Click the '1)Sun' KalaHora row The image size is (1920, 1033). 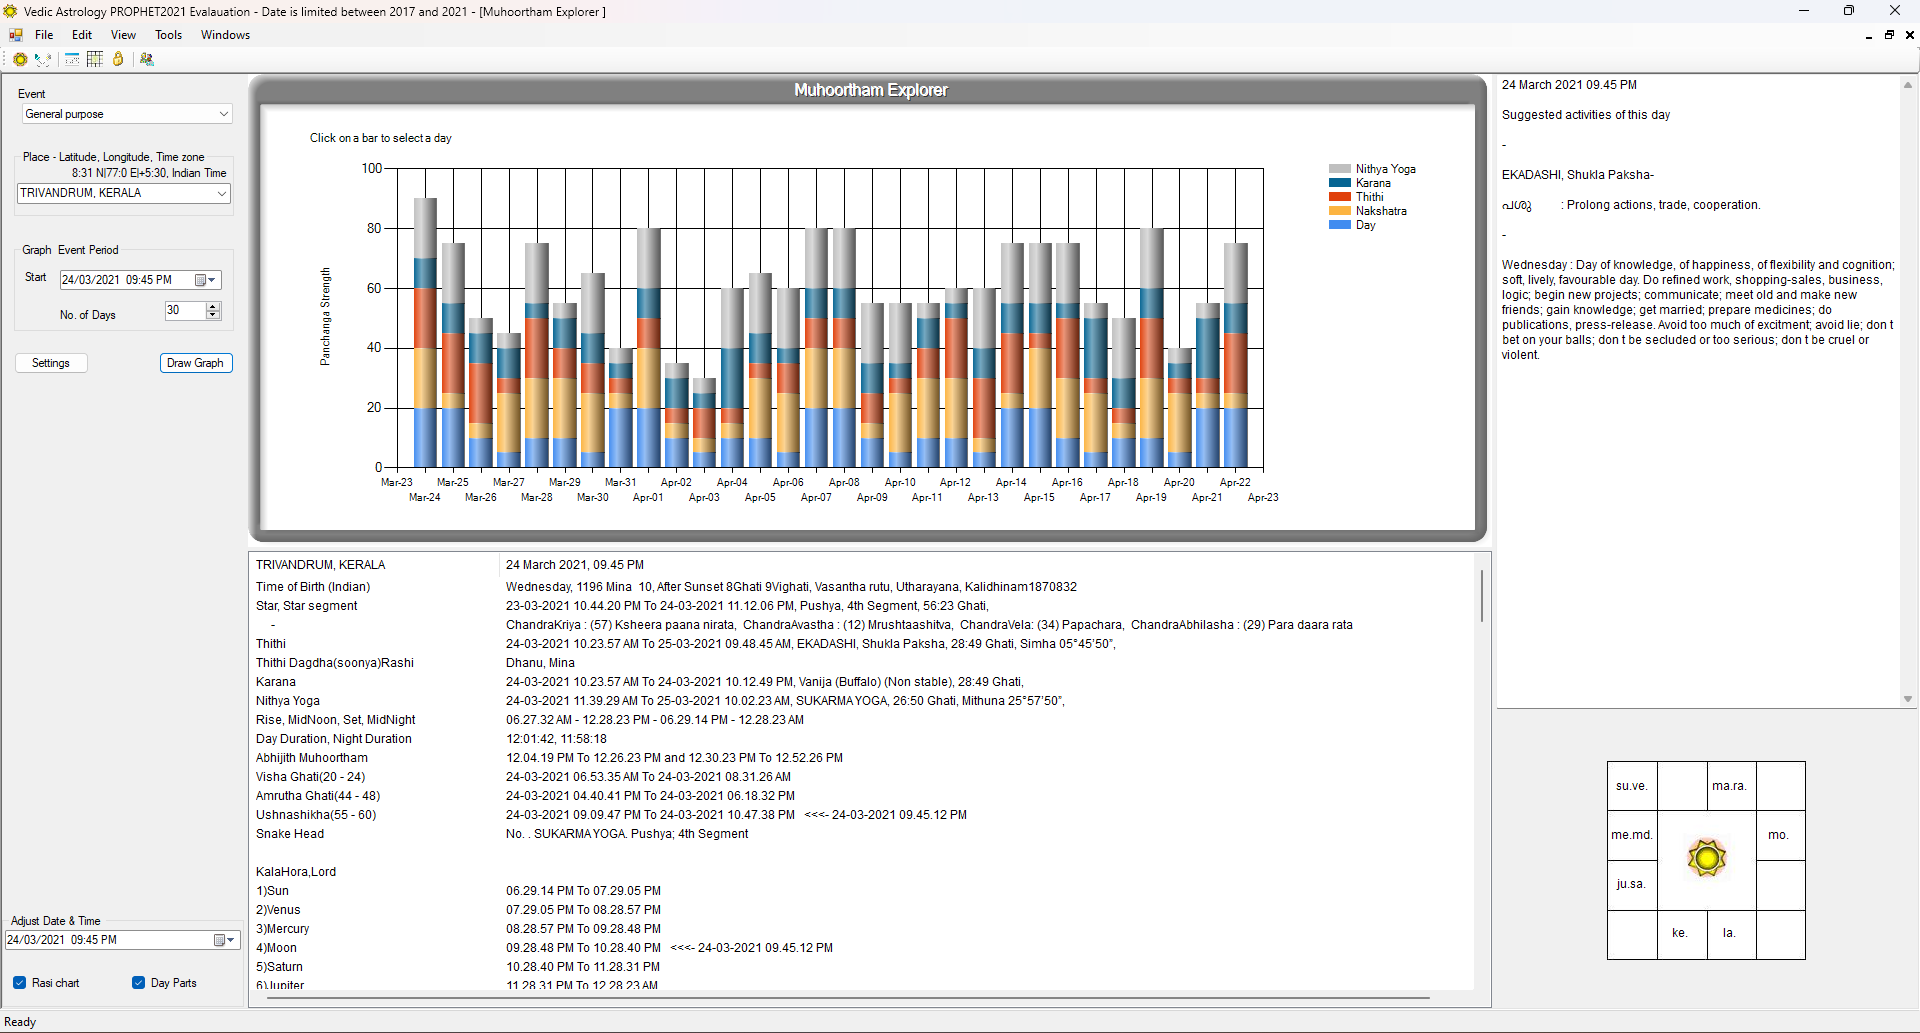pyautogui.click(x=272, y=891)
